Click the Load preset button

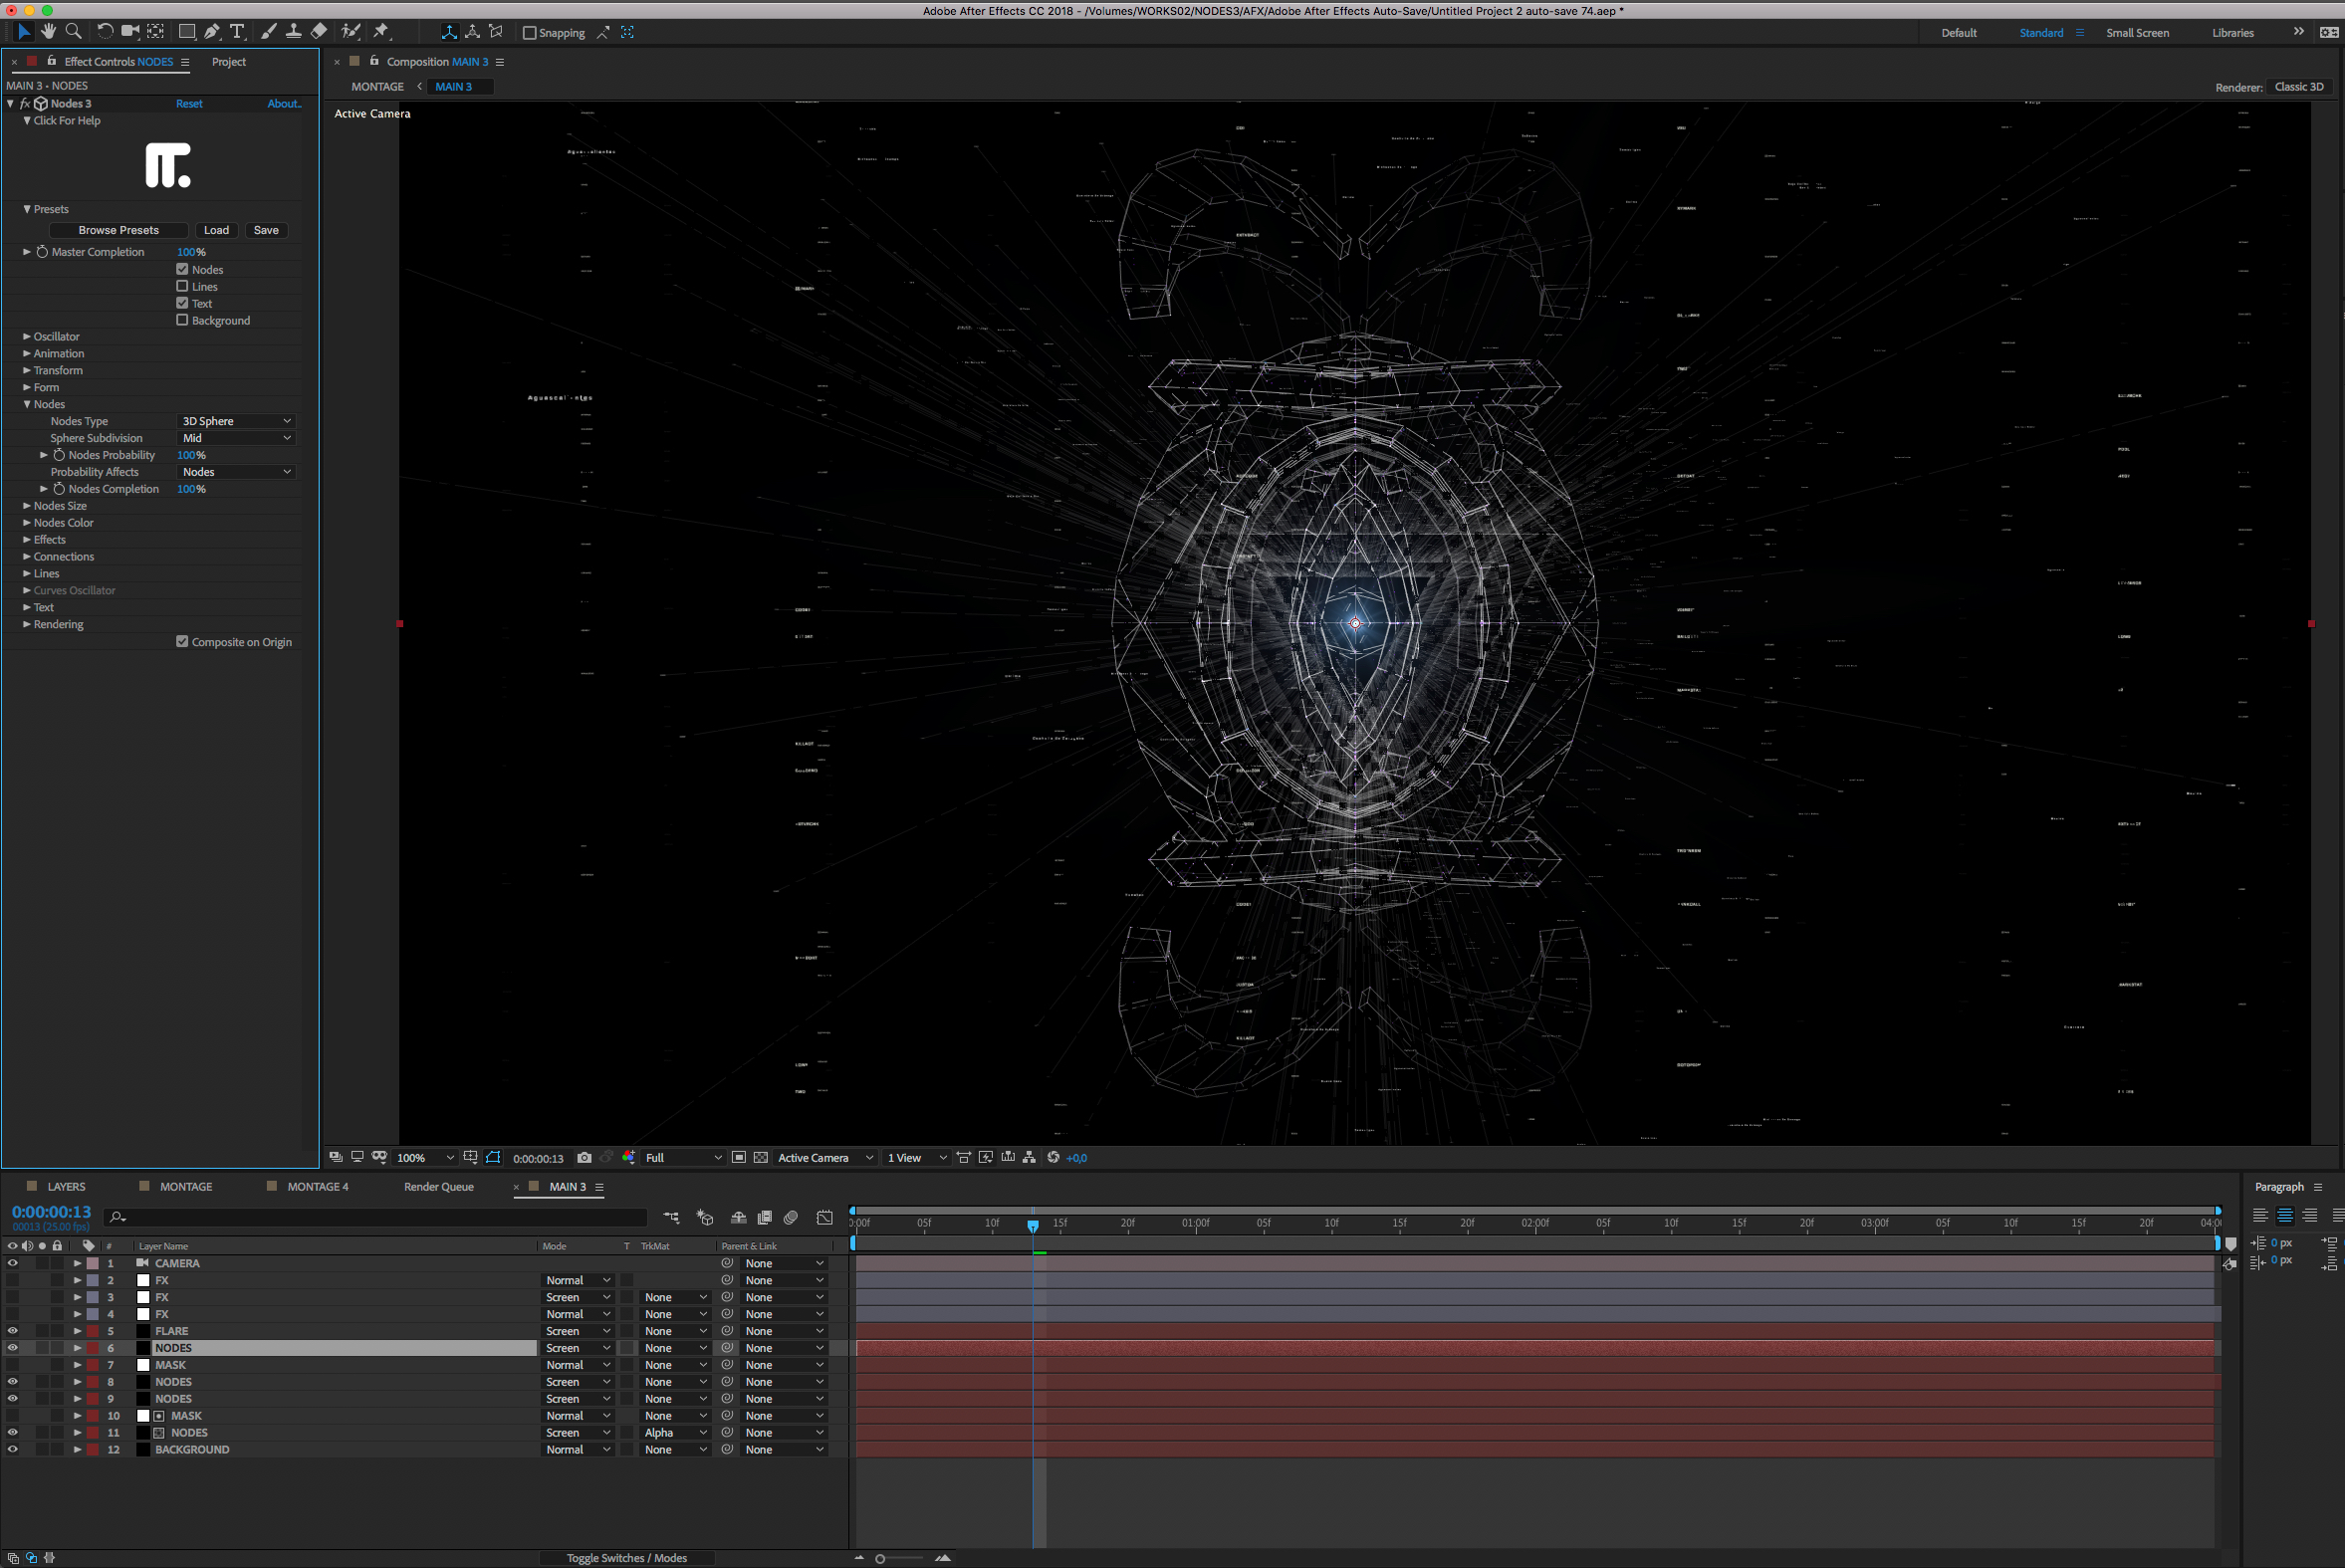[x=217, y=230]
